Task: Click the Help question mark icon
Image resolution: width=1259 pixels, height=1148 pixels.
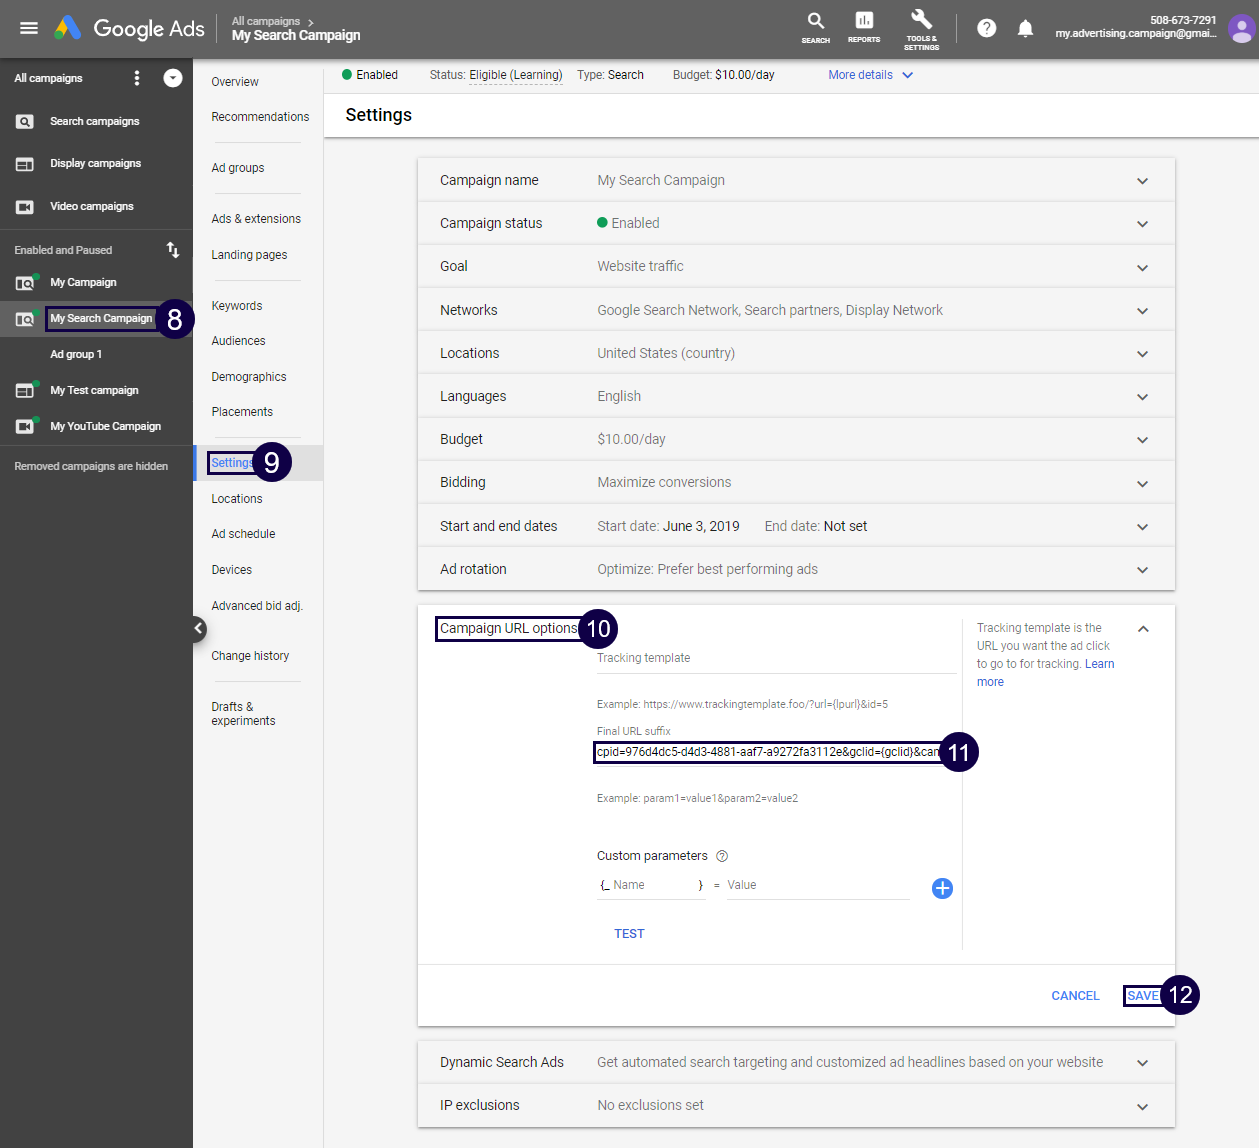Action: (x=986, y=28)
